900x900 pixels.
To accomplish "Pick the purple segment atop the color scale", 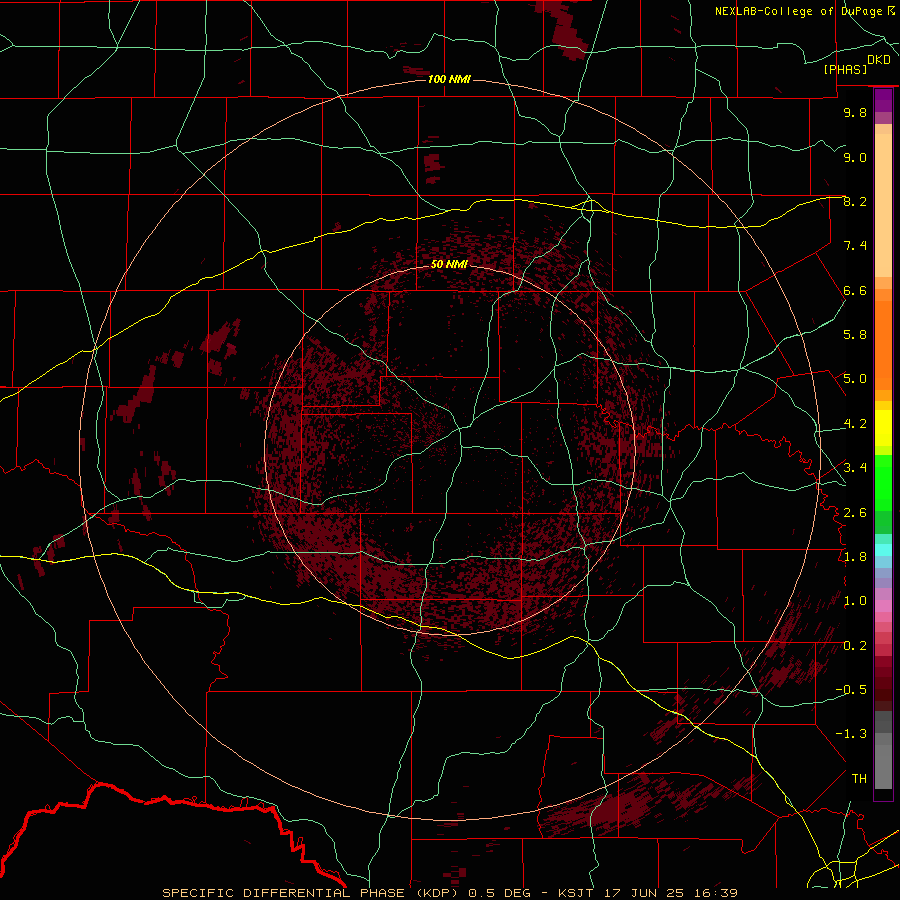I will point(883,100).
